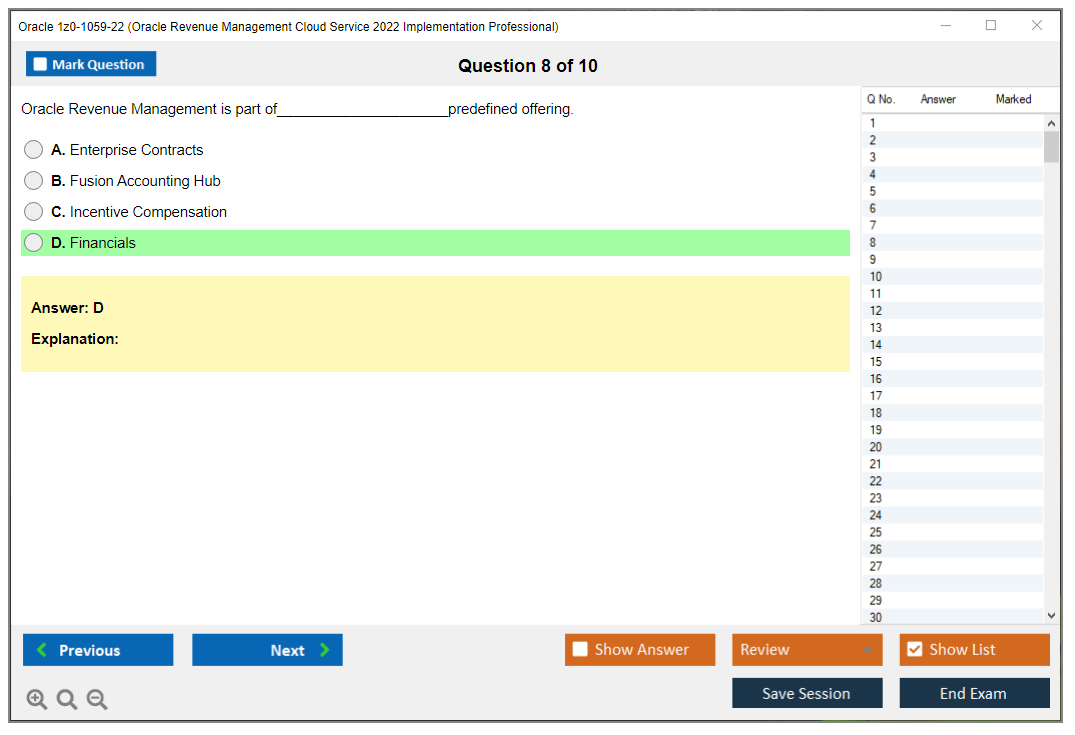1075x735 pixels.
Task: Click the question list scroll up arrow
Action: 1051,123
